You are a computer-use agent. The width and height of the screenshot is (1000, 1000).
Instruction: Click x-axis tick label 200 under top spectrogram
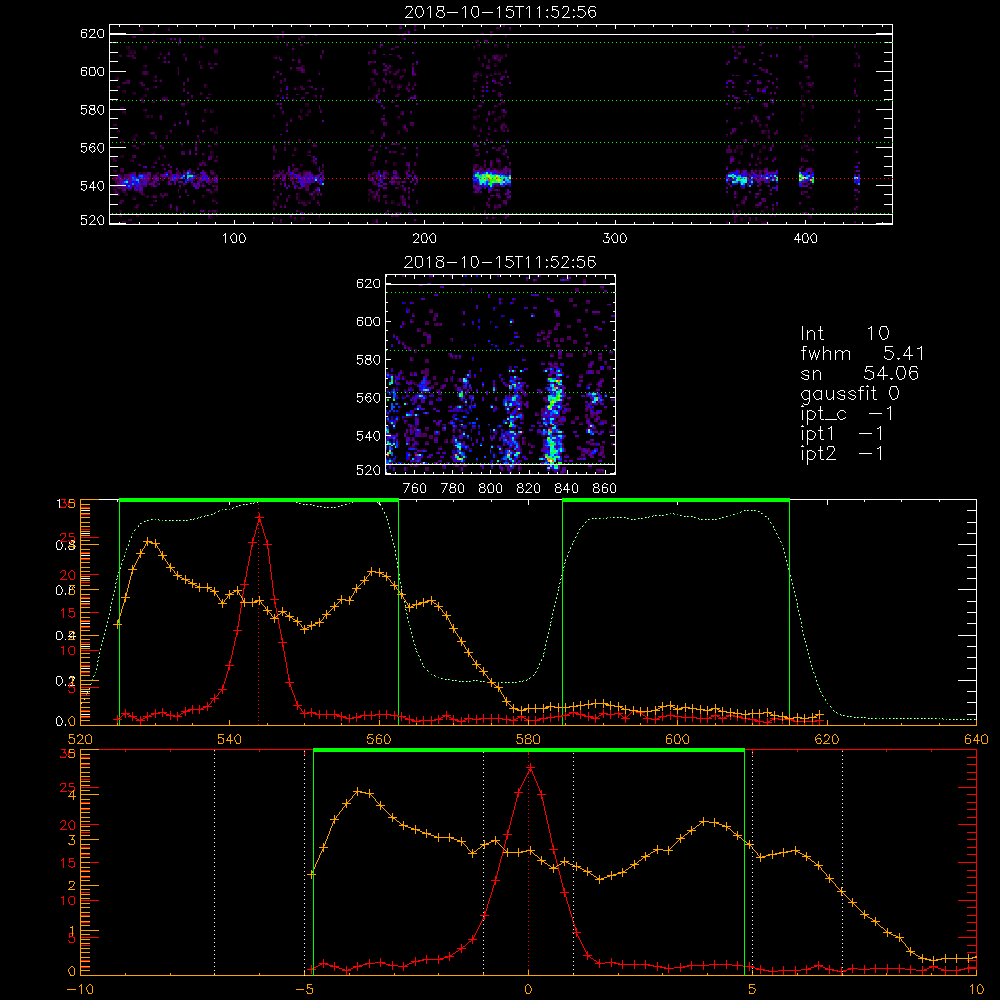[x=424, y=239]
